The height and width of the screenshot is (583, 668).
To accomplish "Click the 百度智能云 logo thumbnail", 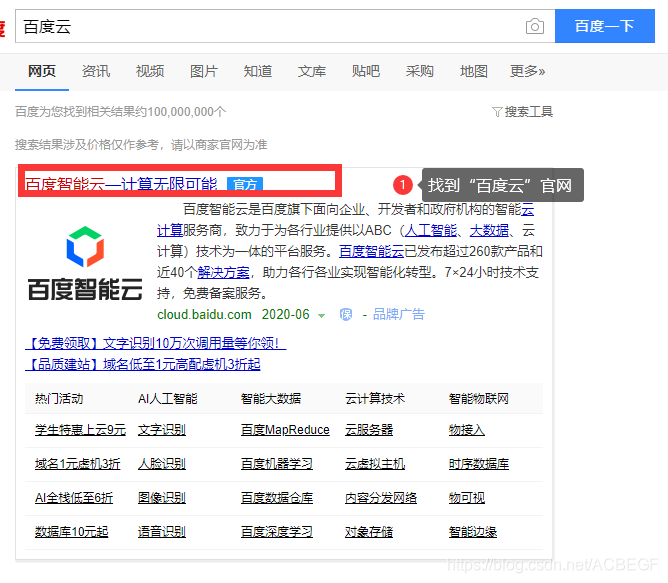I will coord(85,263).
